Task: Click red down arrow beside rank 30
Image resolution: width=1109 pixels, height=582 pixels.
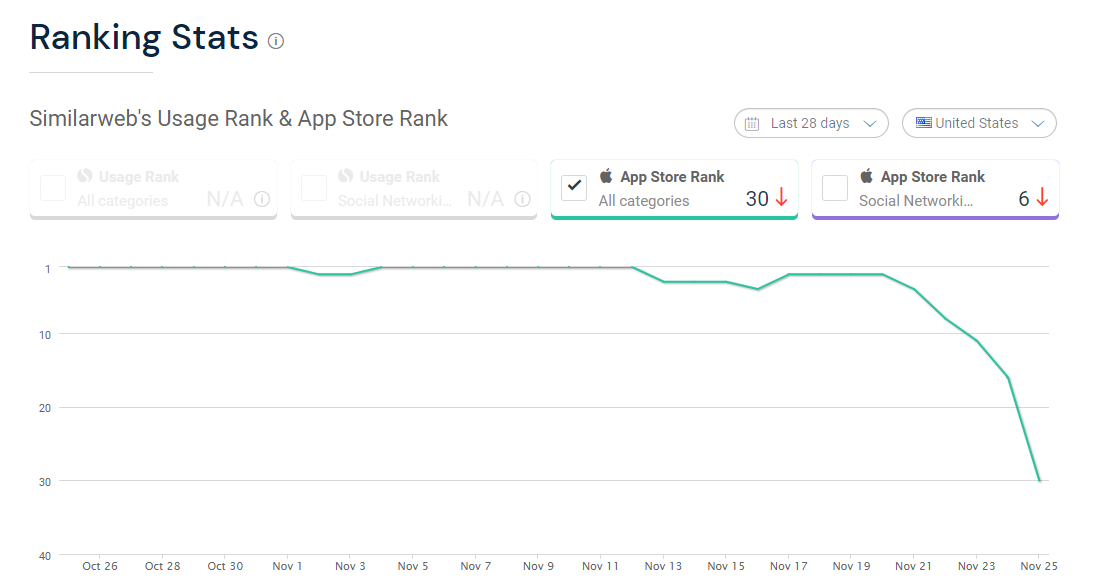Action: 782,197
